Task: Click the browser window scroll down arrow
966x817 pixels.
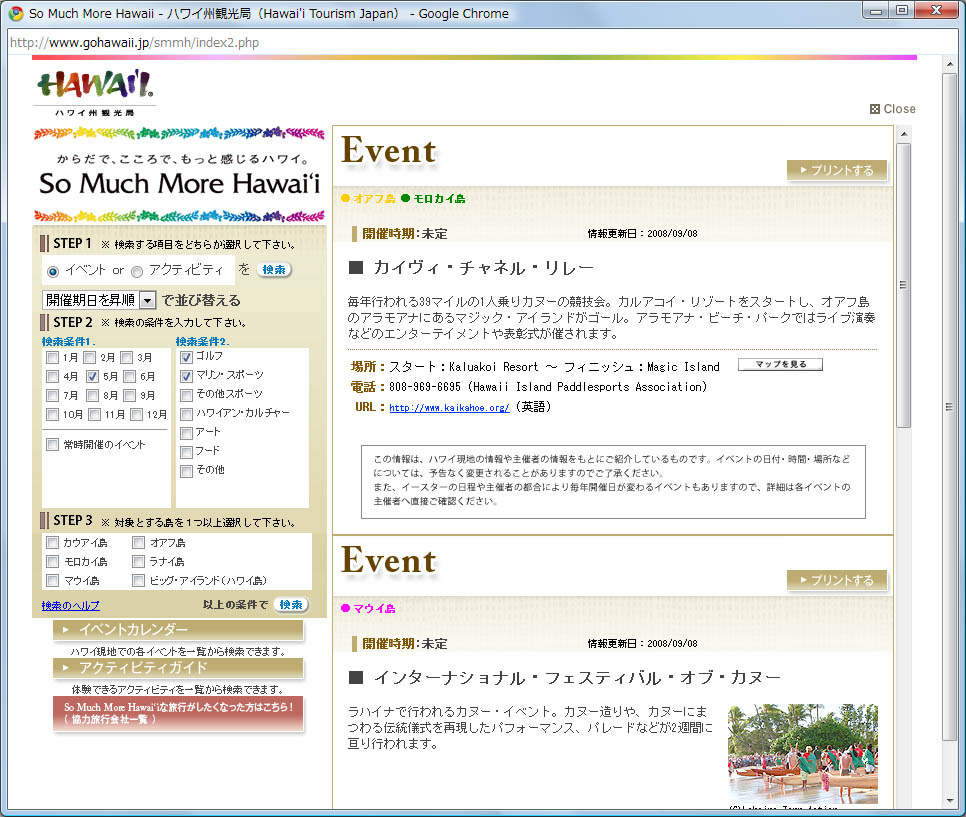Action: coord(949,801)
